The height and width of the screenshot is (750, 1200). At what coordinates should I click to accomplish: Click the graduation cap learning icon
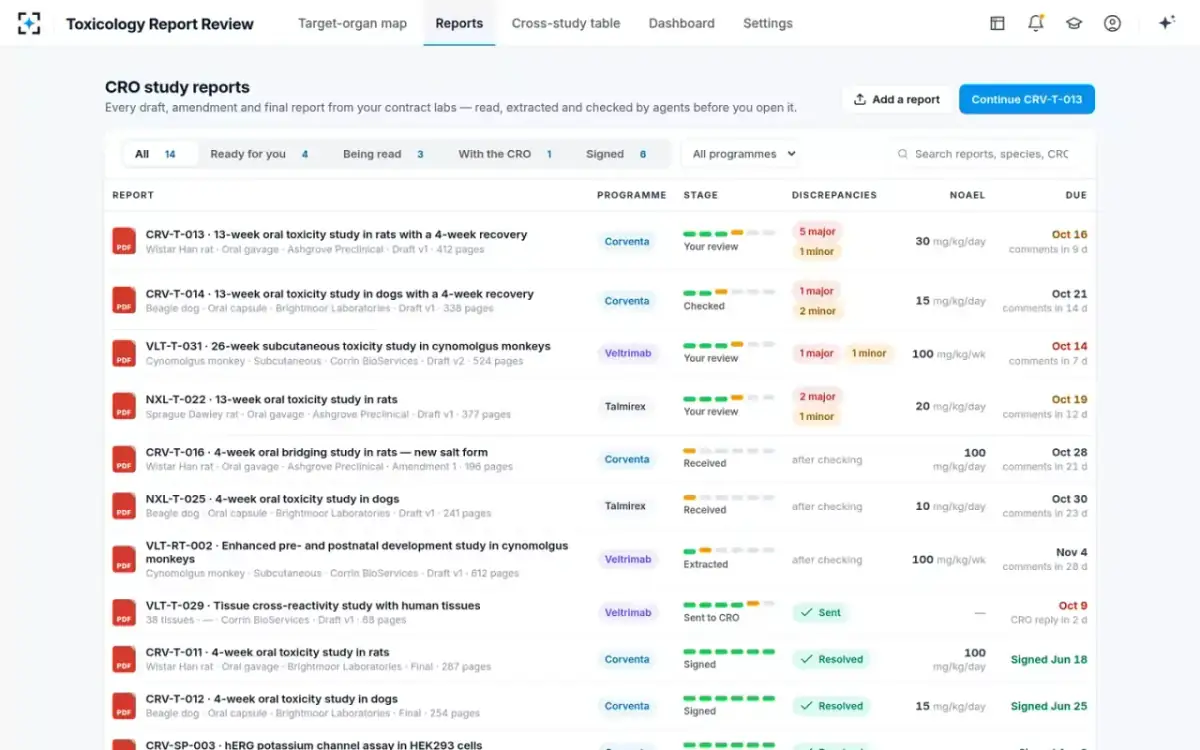pos(1074,23)
